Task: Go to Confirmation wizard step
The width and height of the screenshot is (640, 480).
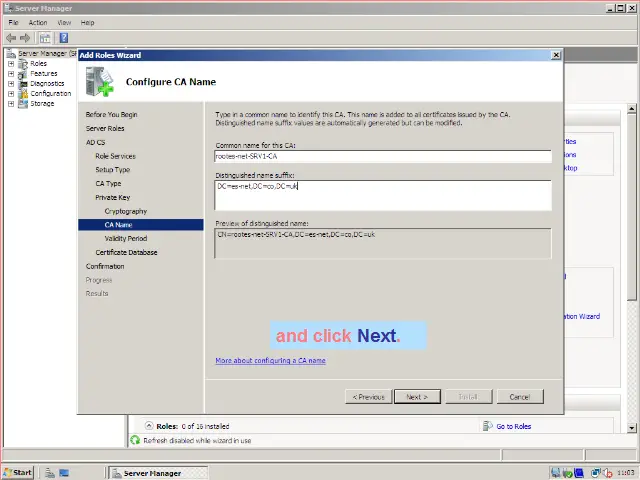Action: click(105, 267)
